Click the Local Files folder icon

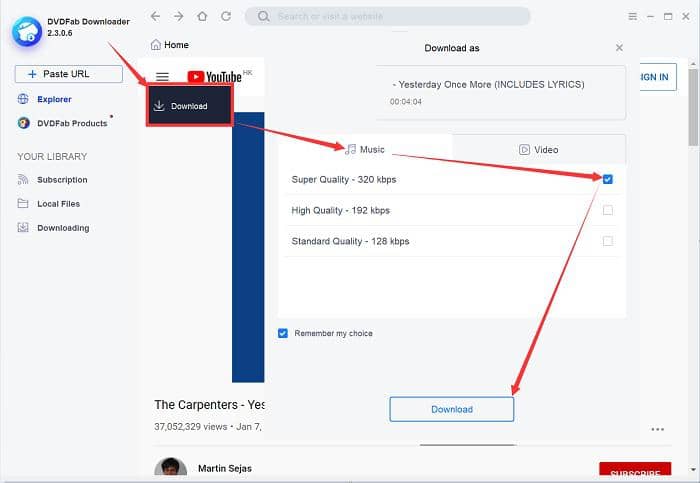coord(23,204)
